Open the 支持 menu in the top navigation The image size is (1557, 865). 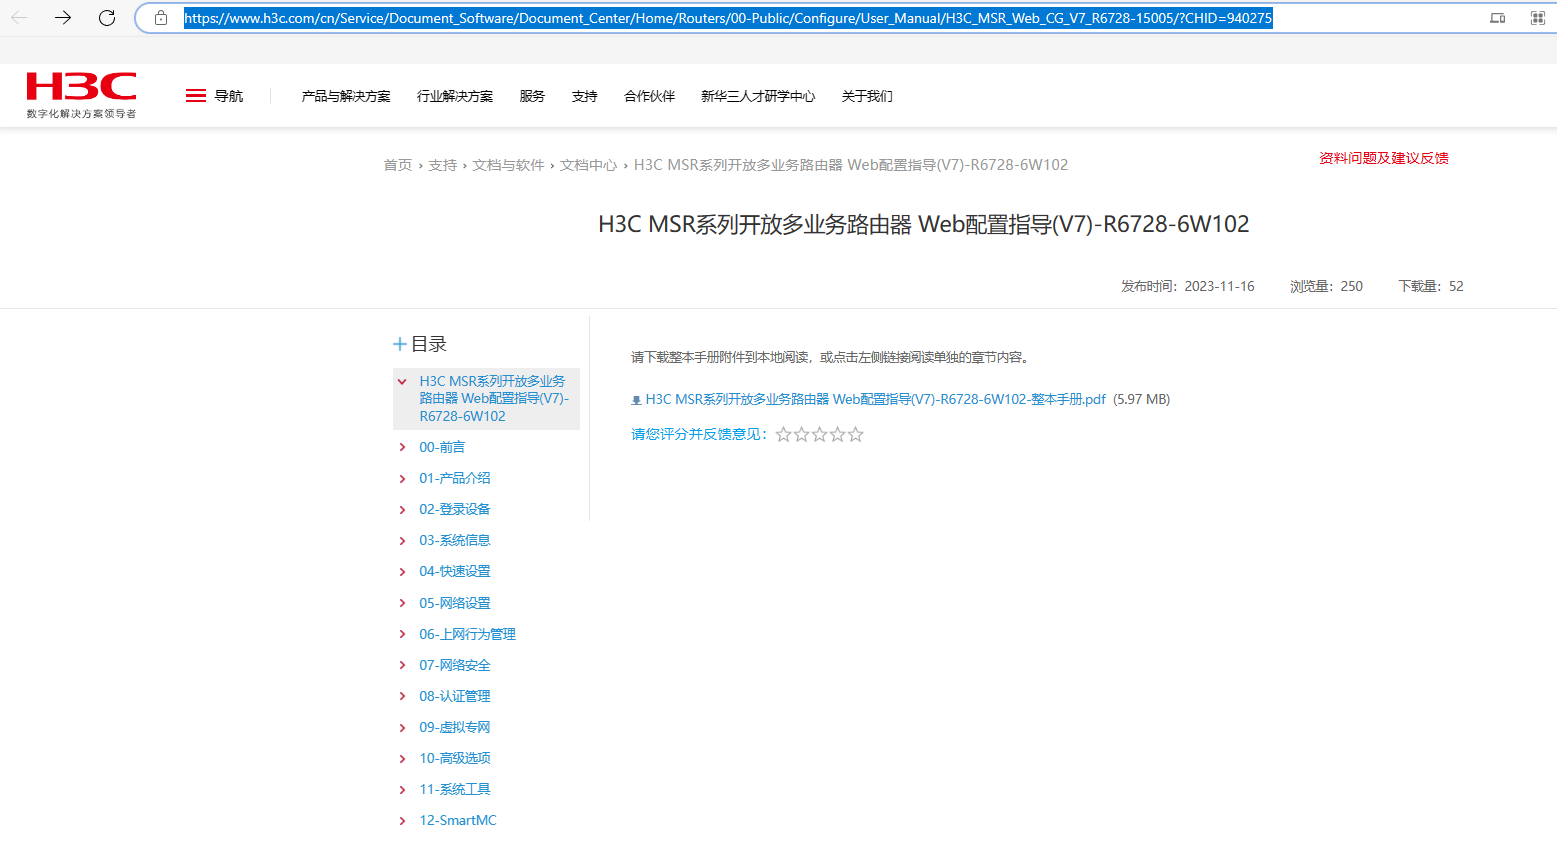[x=585, y=96]
